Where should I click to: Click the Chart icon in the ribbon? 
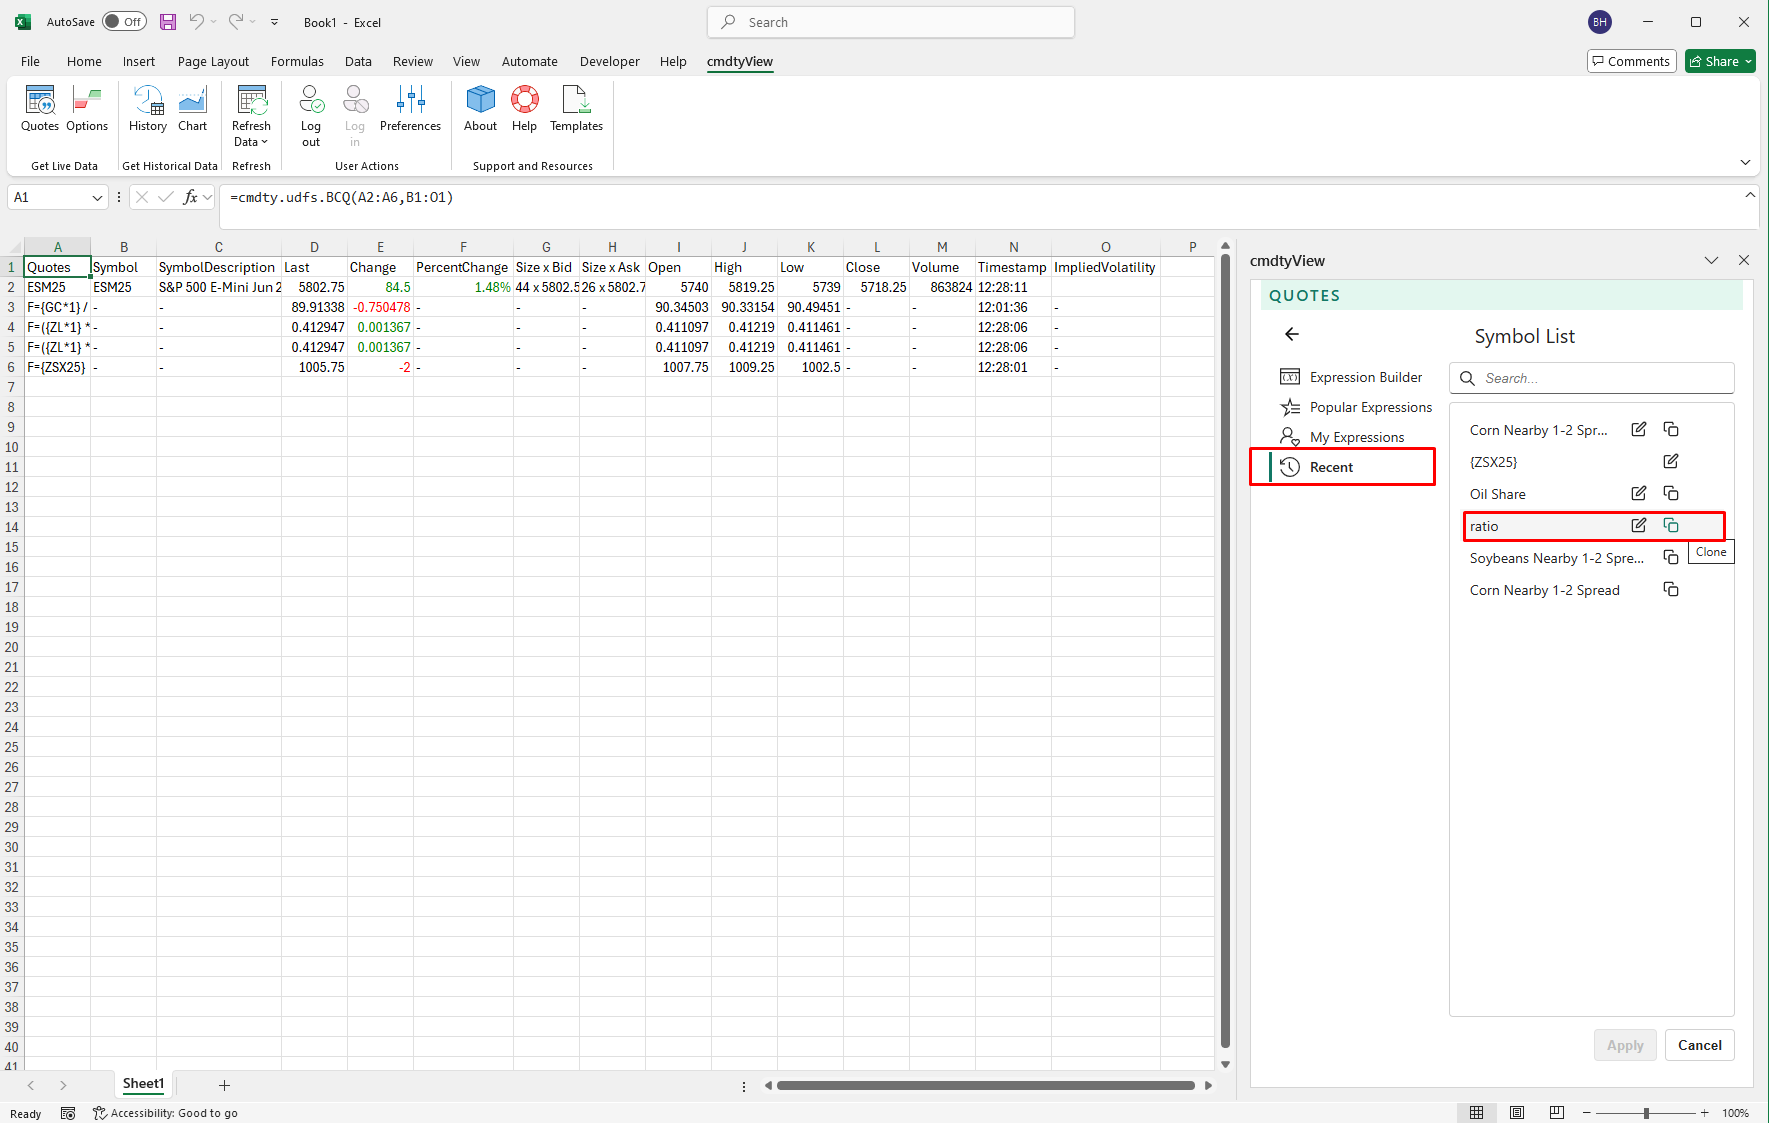(192, 112)
